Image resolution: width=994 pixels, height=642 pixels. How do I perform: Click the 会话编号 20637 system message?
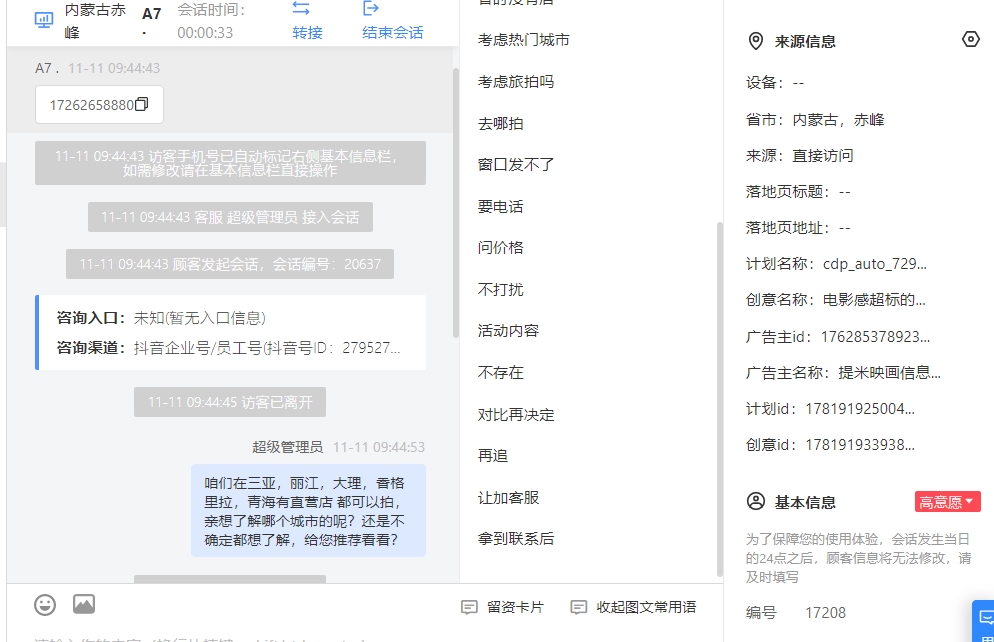pyautogui.click(x=230, y=264)
